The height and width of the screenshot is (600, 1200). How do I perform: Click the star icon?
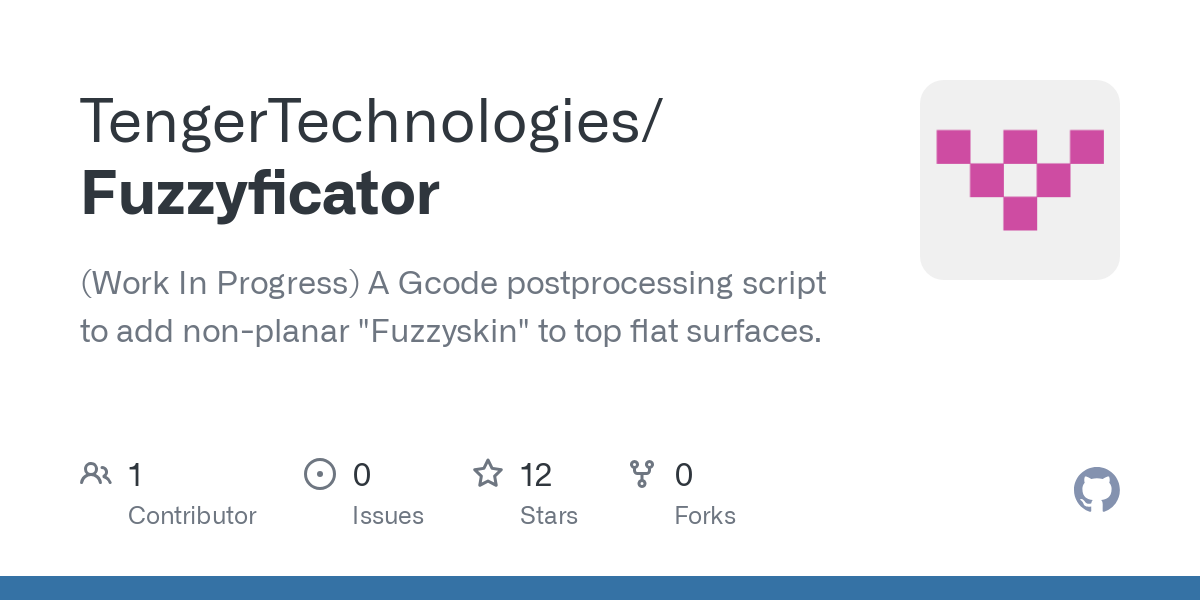click(x=488, y=473)
